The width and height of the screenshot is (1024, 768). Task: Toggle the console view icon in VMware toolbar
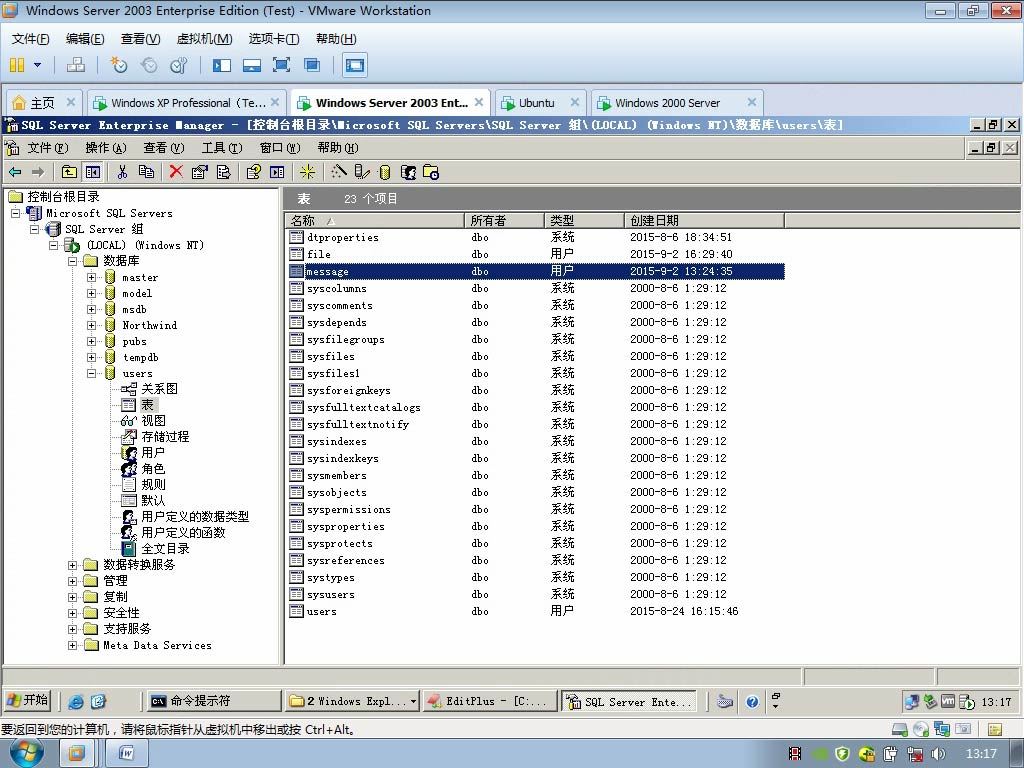coord(355,65)
